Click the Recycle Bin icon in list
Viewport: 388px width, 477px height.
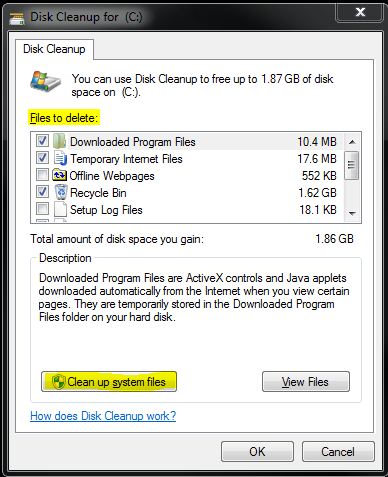[x=61, y=192]
